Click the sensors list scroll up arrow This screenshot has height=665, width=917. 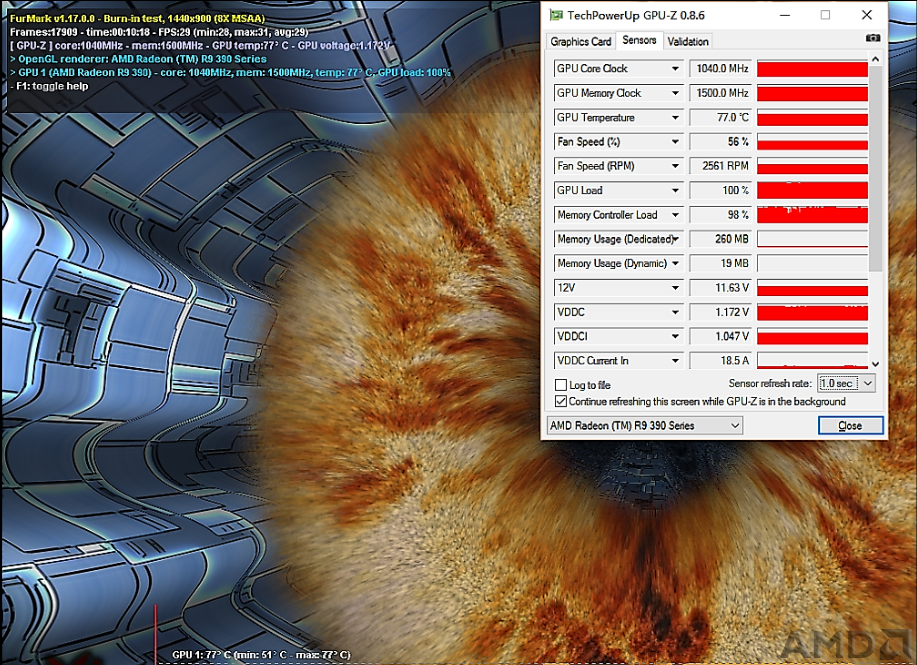tap(875, 59)
